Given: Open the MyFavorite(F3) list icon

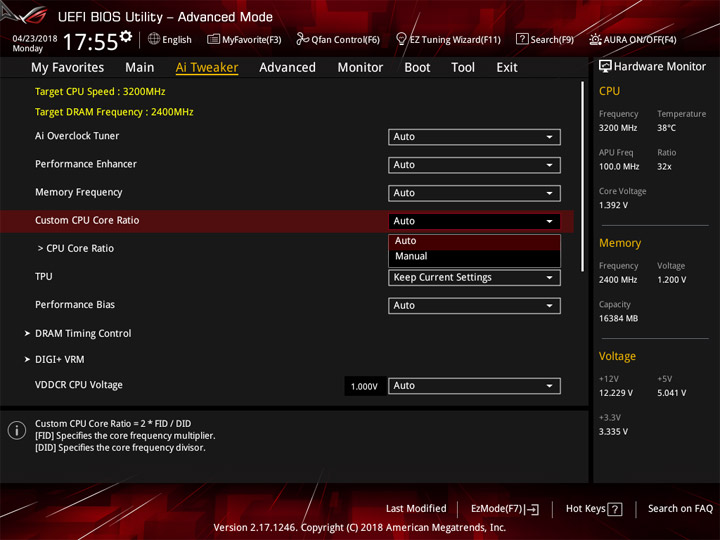Looking at the screenshot, I should coord(213,39).
